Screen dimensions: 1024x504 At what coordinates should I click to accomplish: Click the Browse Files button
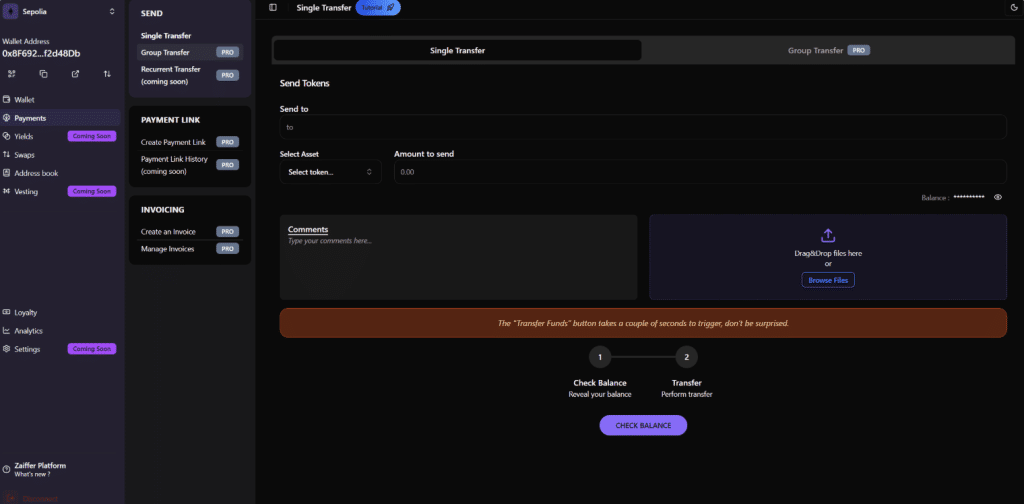[828, 280]
